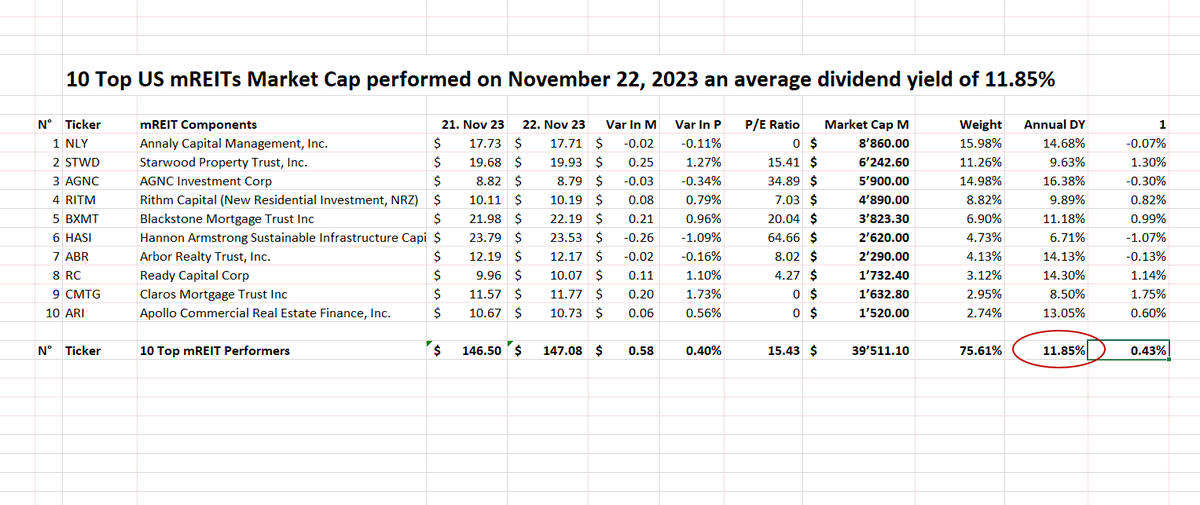Select the RITM ticker cell

click(x=82, y=199)
